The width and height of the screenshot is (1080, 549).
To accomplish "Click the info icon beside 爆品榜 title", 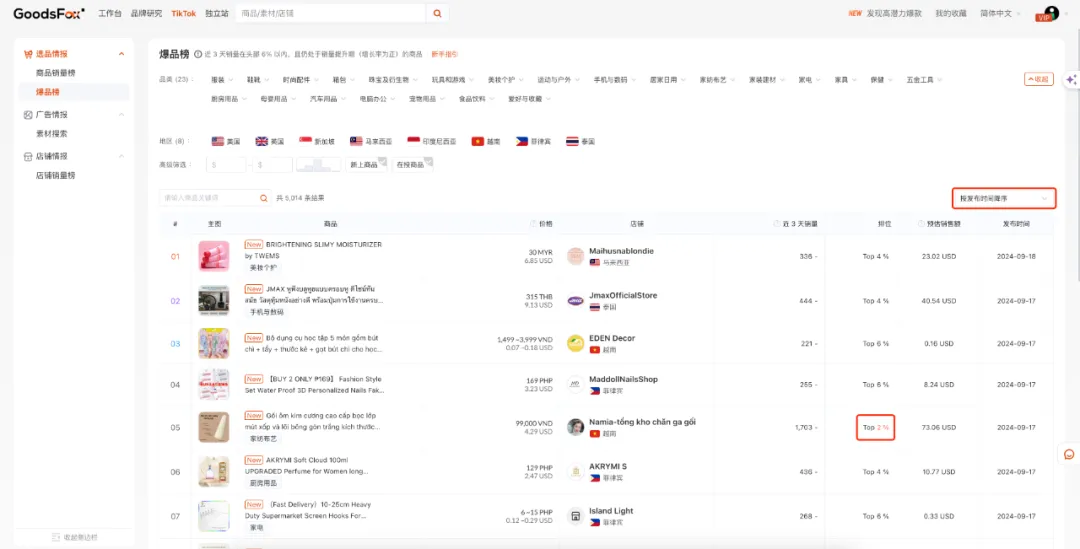I will (x=198, y=54).
